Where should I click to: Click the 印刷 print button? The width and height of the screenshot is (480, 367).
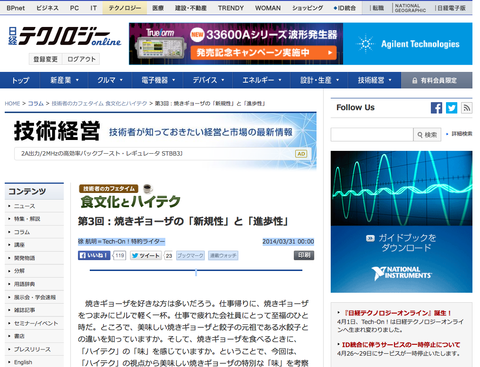(304, 255)
